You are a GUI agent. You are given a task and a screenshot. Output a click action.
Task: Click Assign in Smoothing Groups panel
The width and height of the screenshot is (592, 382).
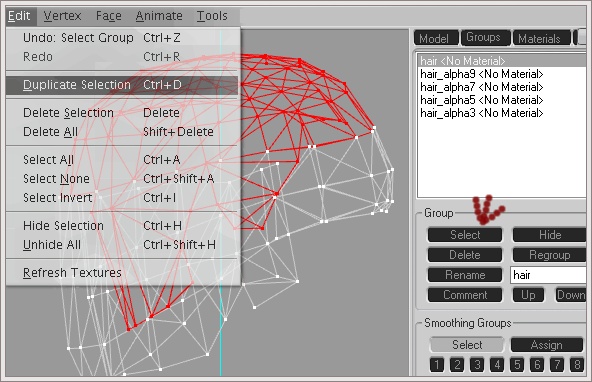(x=547, y=345)
